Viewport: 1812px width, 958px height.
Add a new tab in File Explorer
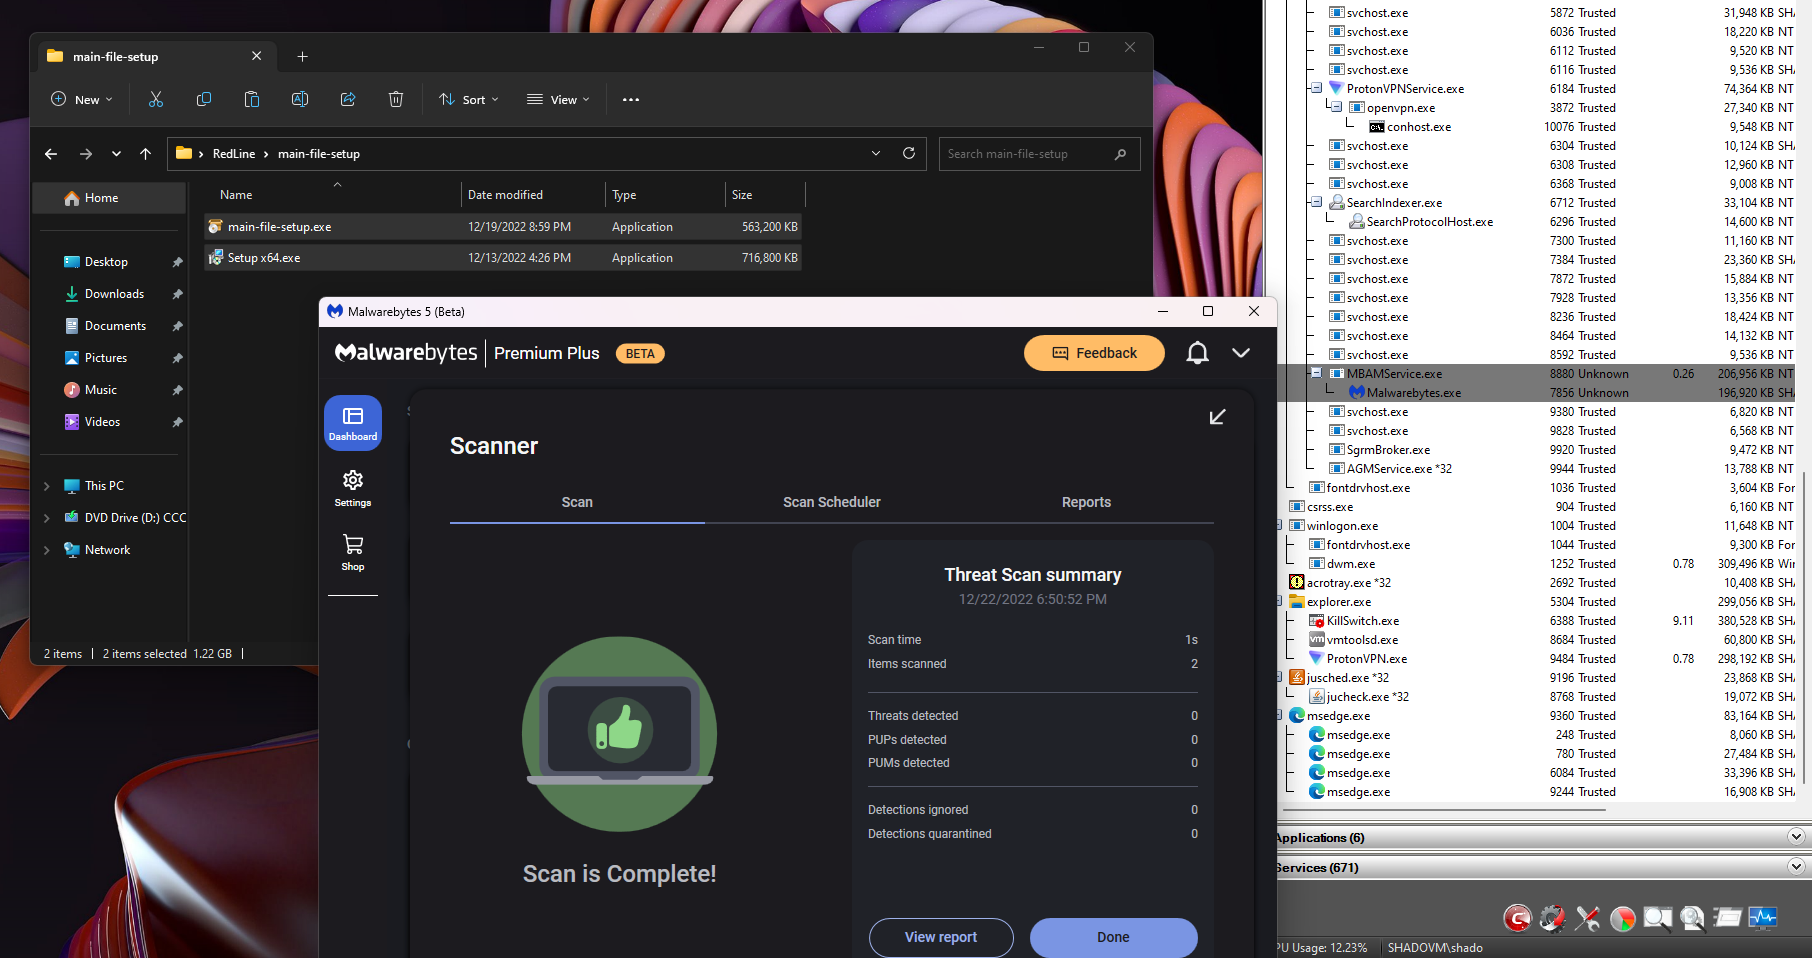point(302,57)
